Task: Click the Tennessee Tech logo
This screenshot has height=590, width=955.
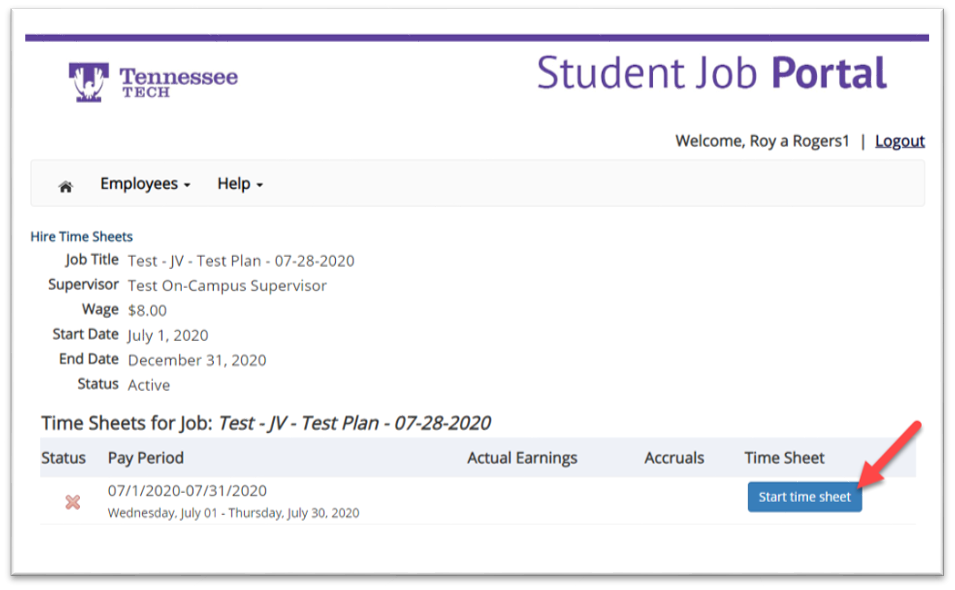Action: (x=153, y=82)
